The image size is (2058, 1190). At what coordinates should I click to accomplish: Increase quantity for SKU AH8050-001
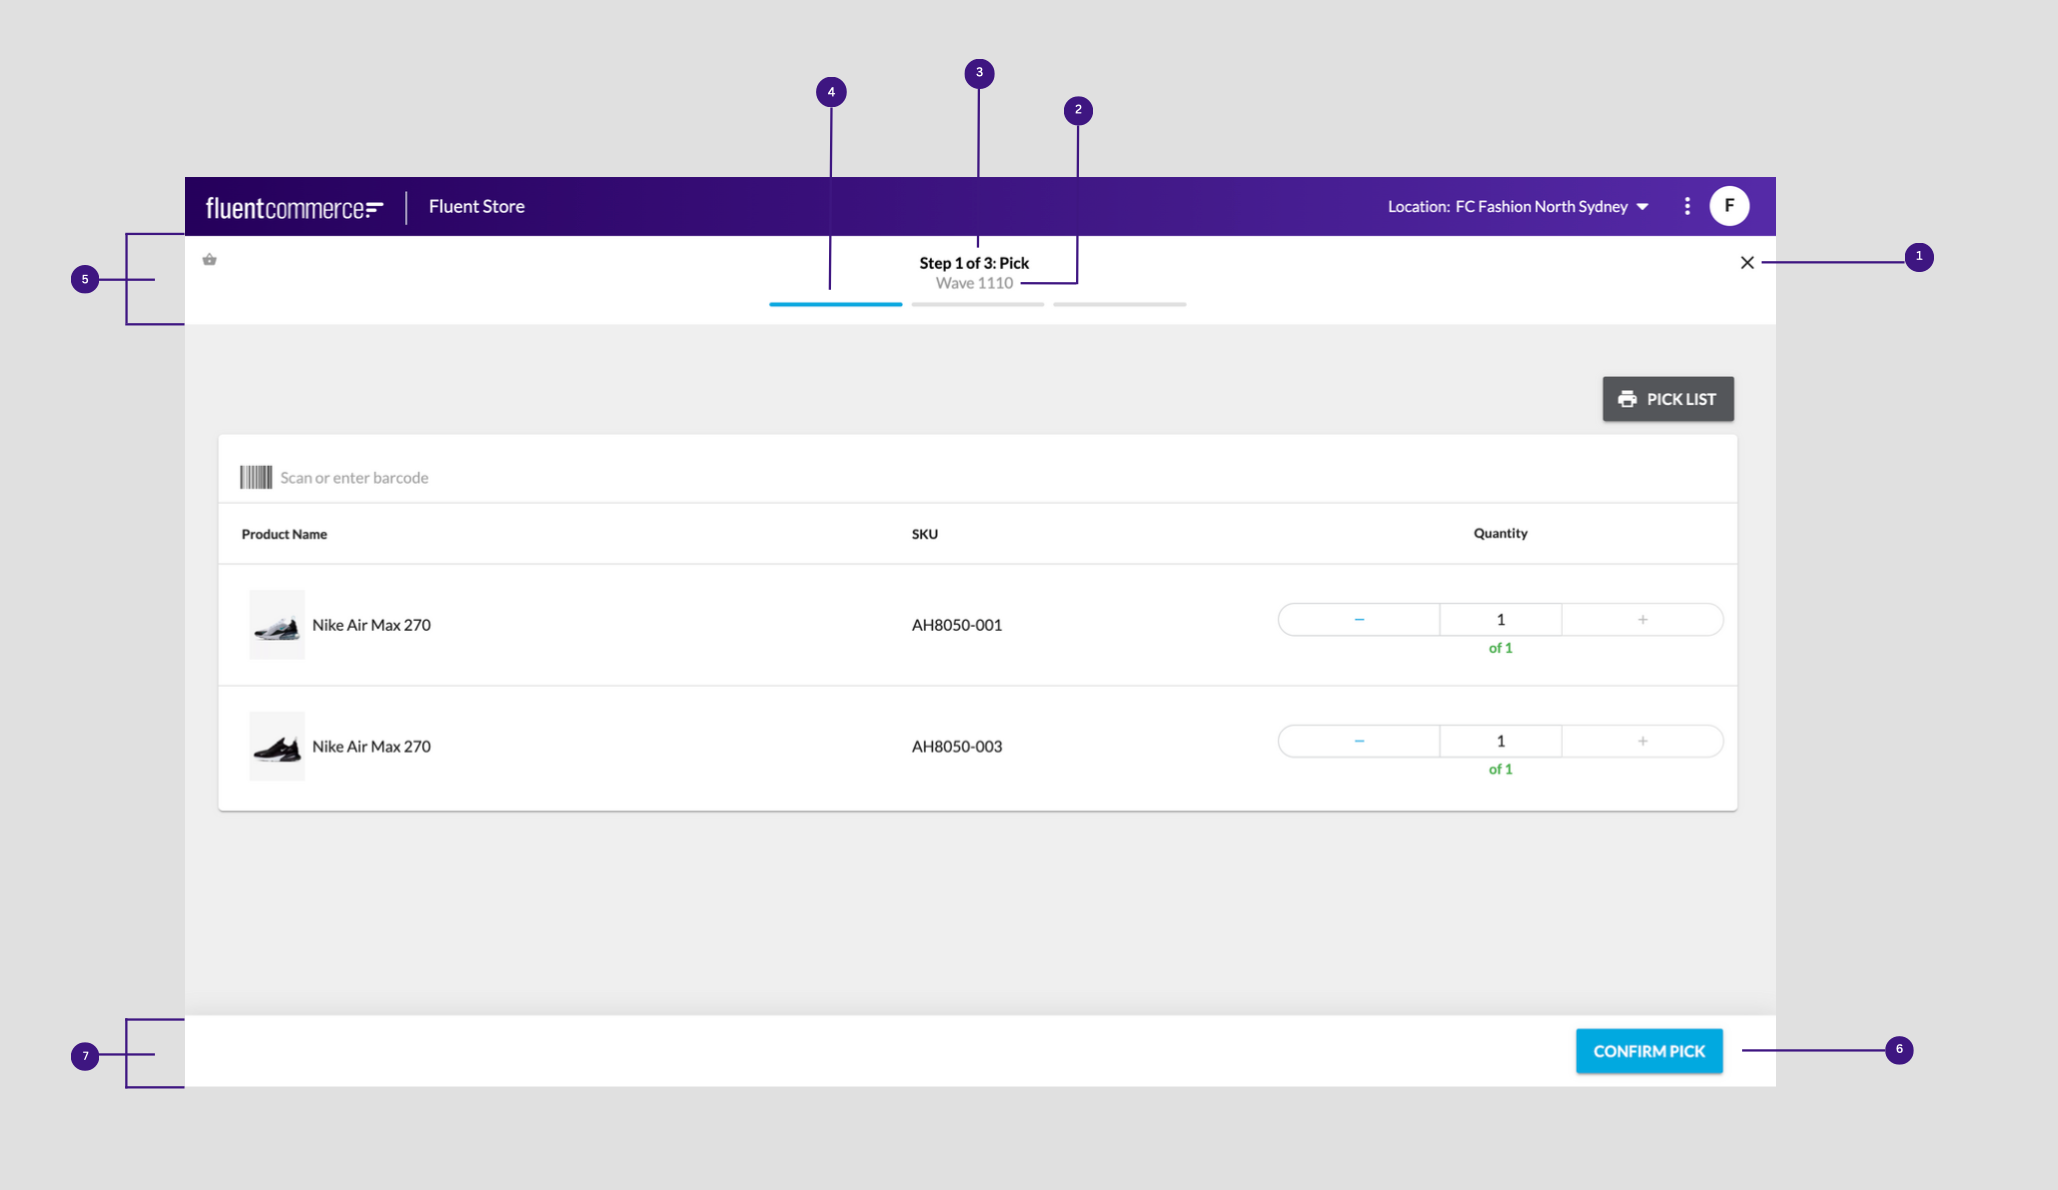pyautogui.click(x=1642, y=620)
